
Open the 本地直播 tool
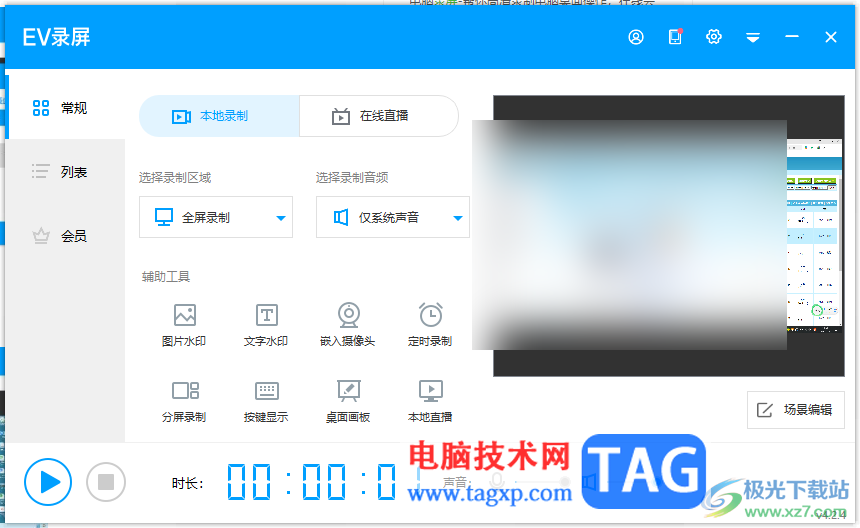(430, 401)
